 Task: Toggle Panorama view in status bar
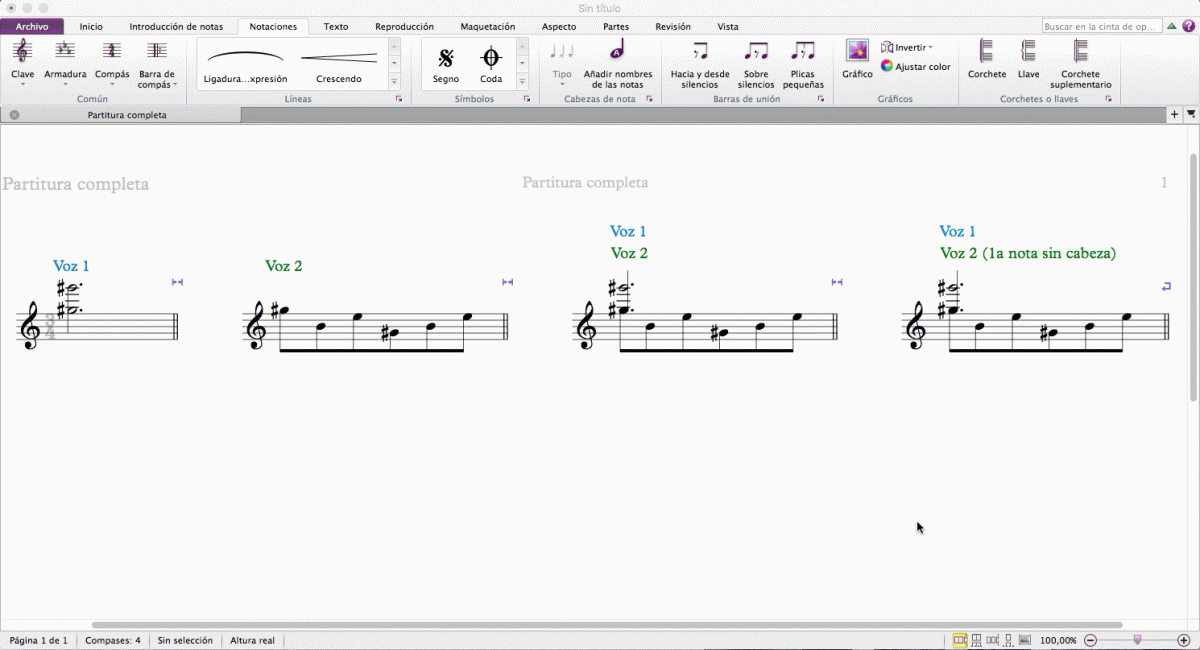[1024, 640]
